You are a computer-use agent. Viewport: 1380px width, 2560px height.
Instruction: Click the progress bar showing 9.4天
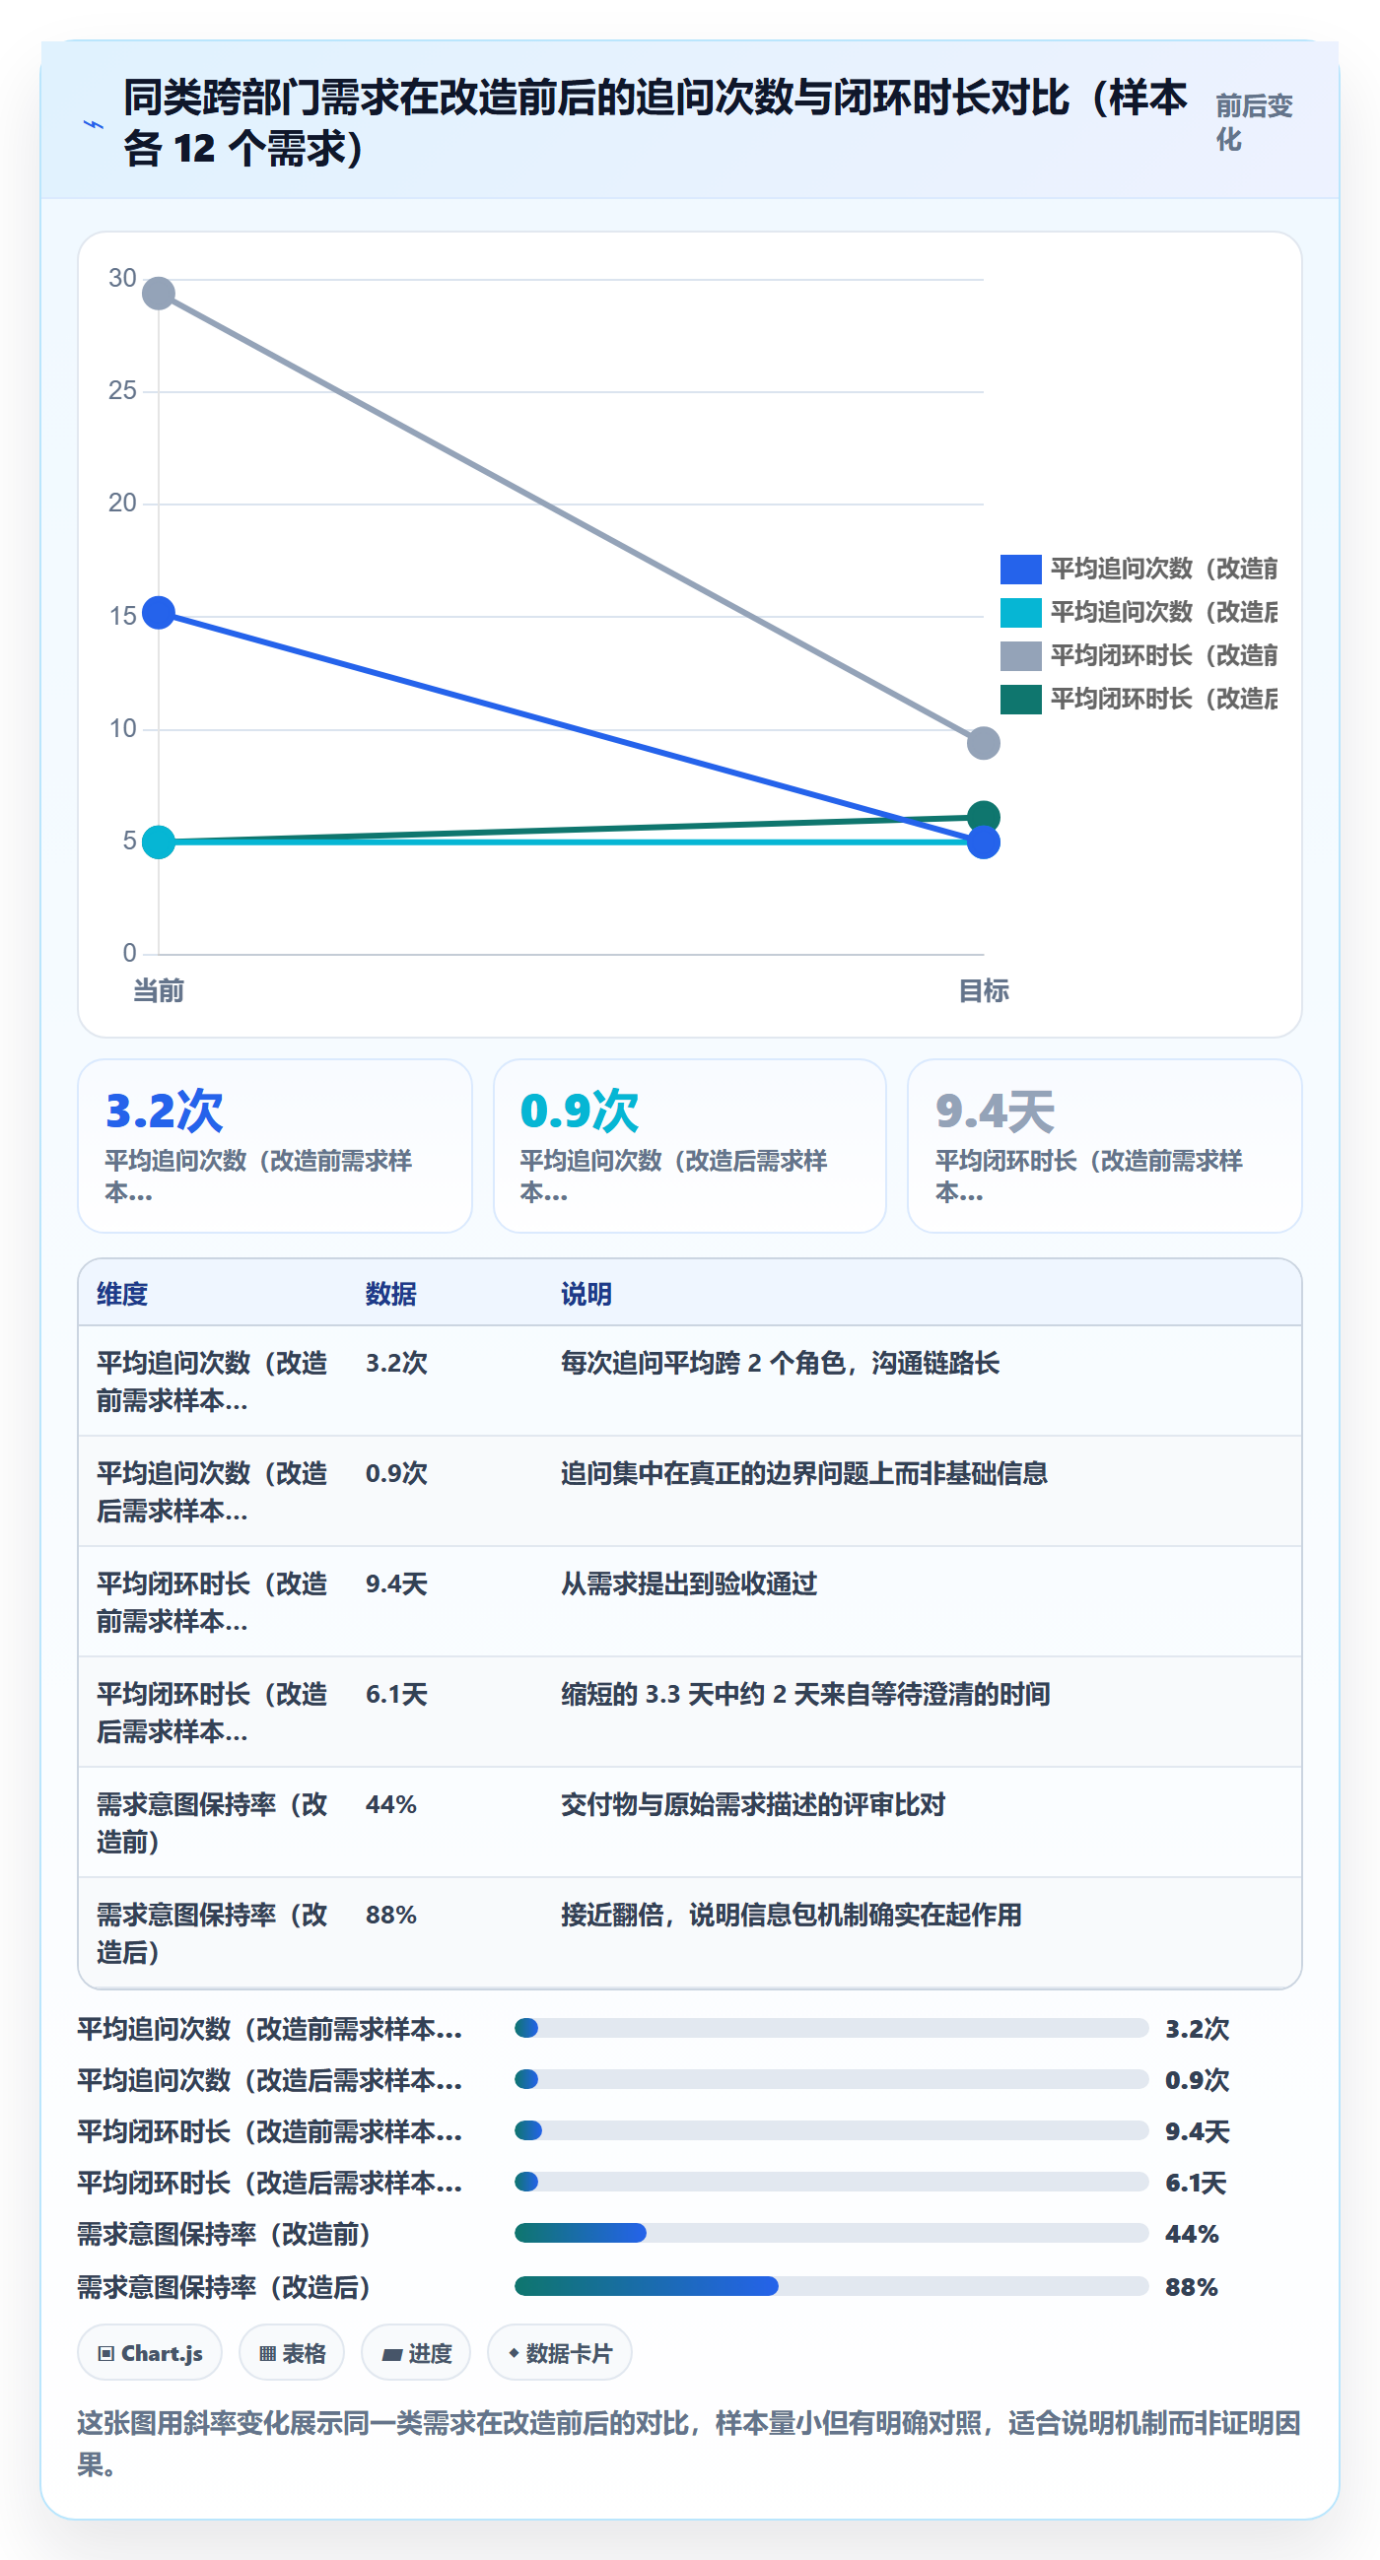point(831,2131)
